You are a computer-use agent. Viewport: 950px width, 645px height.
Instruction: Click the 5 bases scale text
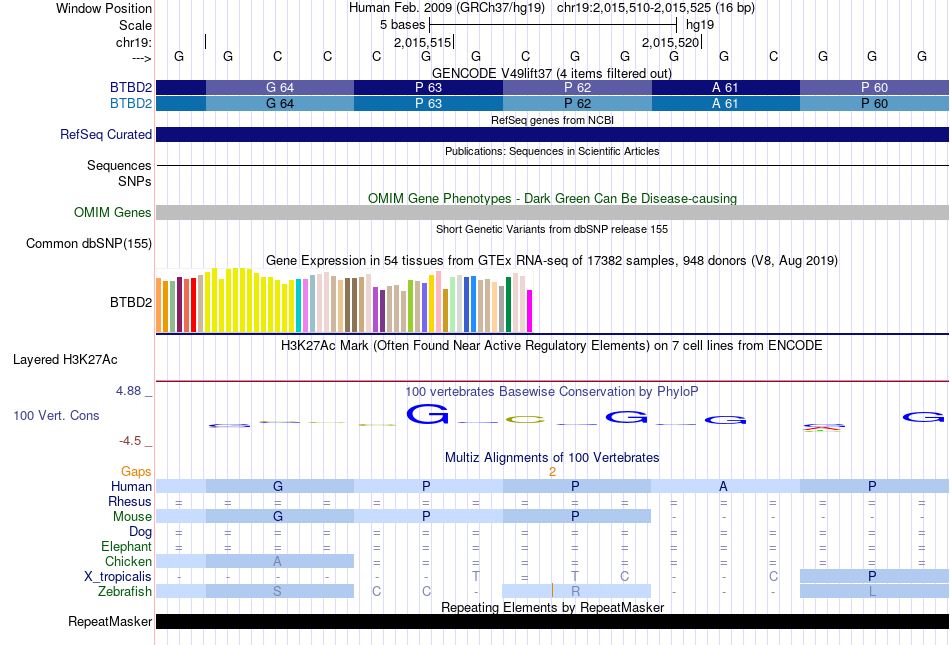402,25
